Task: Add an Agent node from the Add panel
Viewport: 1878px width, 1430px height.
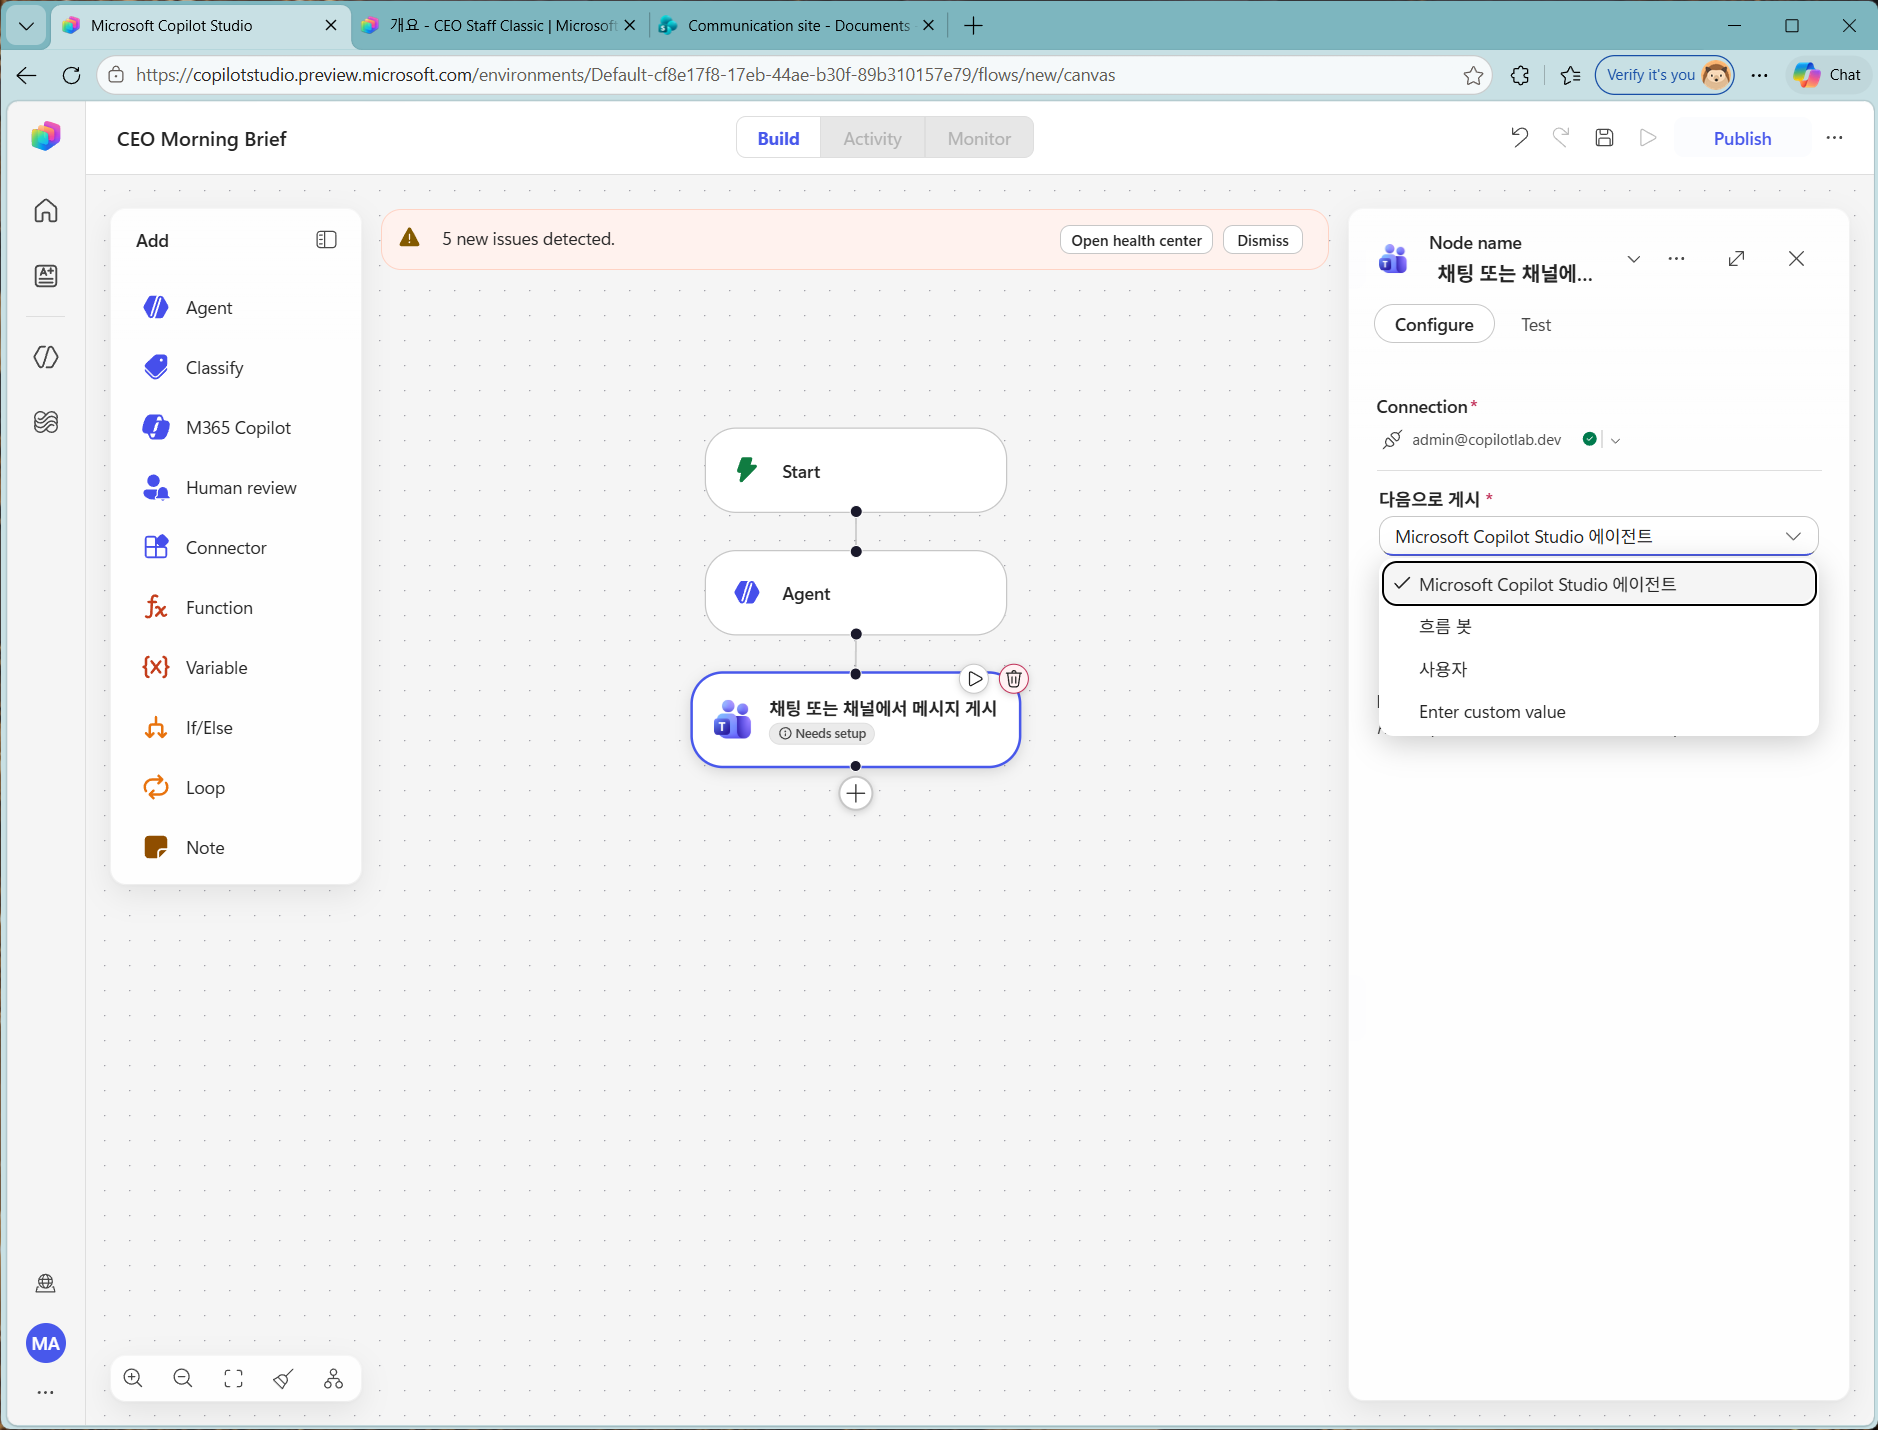Action: pos(236,308)
